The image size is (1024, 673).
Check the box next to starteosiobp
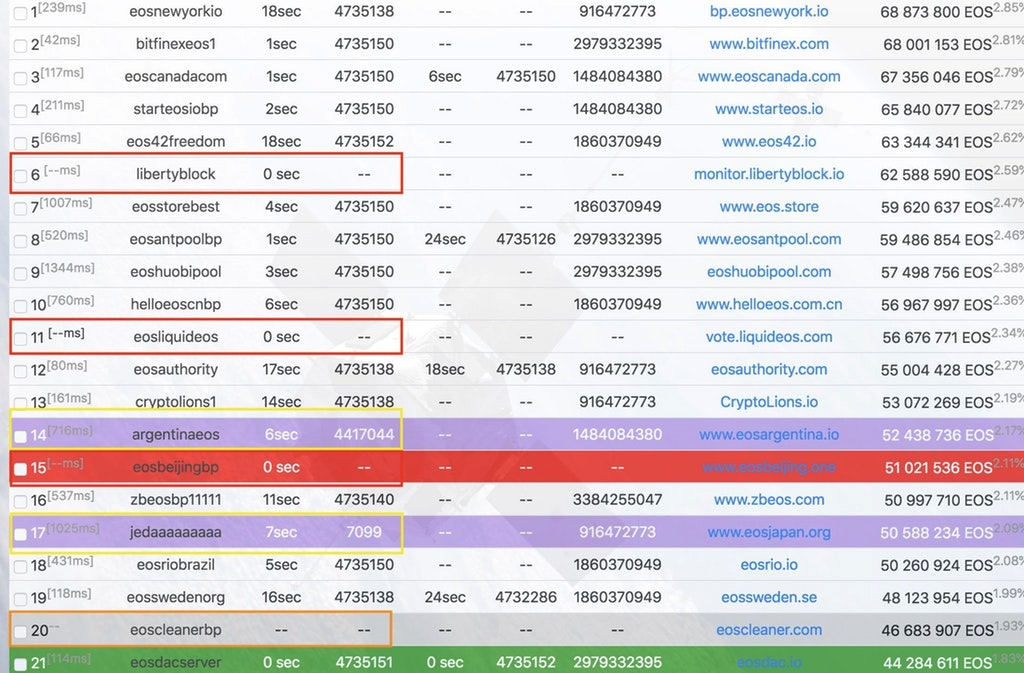pos(20,111)
